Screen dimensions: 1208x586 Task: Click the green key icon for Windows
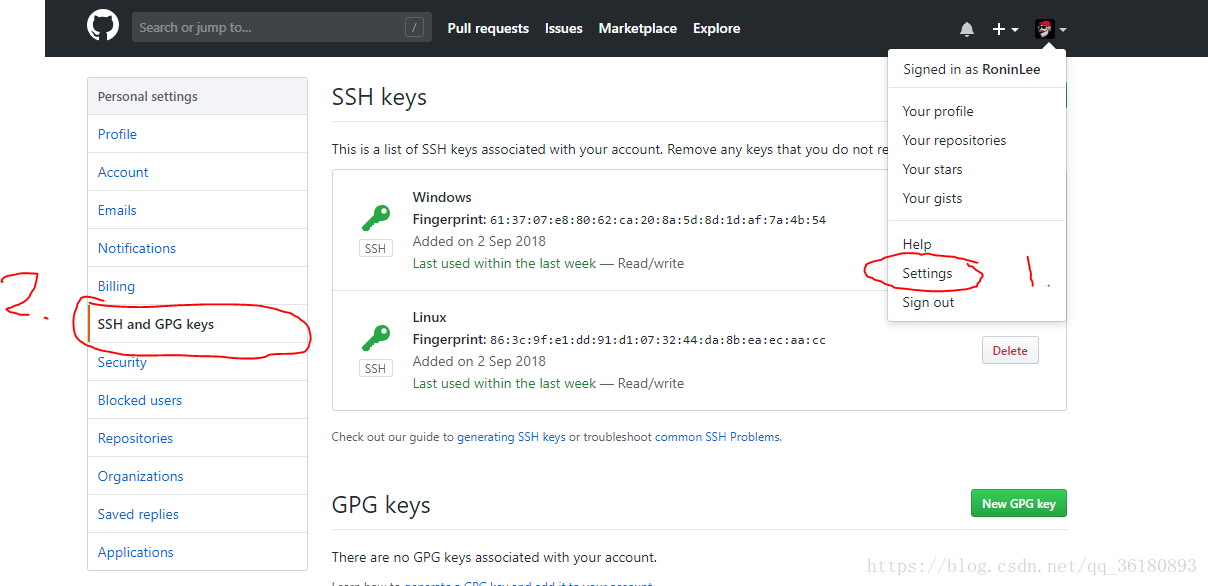tap(376, 218)
